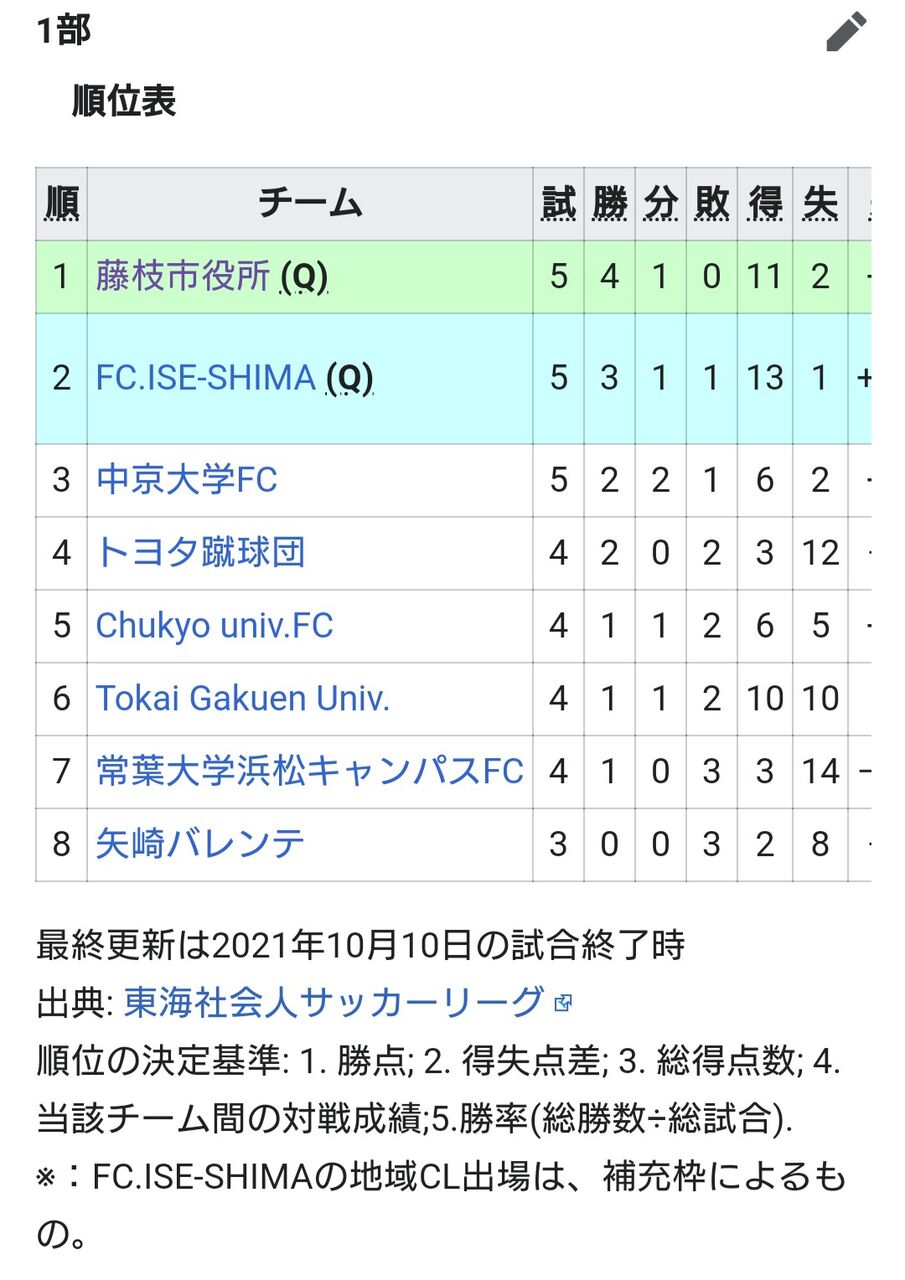The width and height of the screenshot is (905, 1280).
Task: Open the 常葉大学浜松キャンパスFC link
Action: [310, 771]
